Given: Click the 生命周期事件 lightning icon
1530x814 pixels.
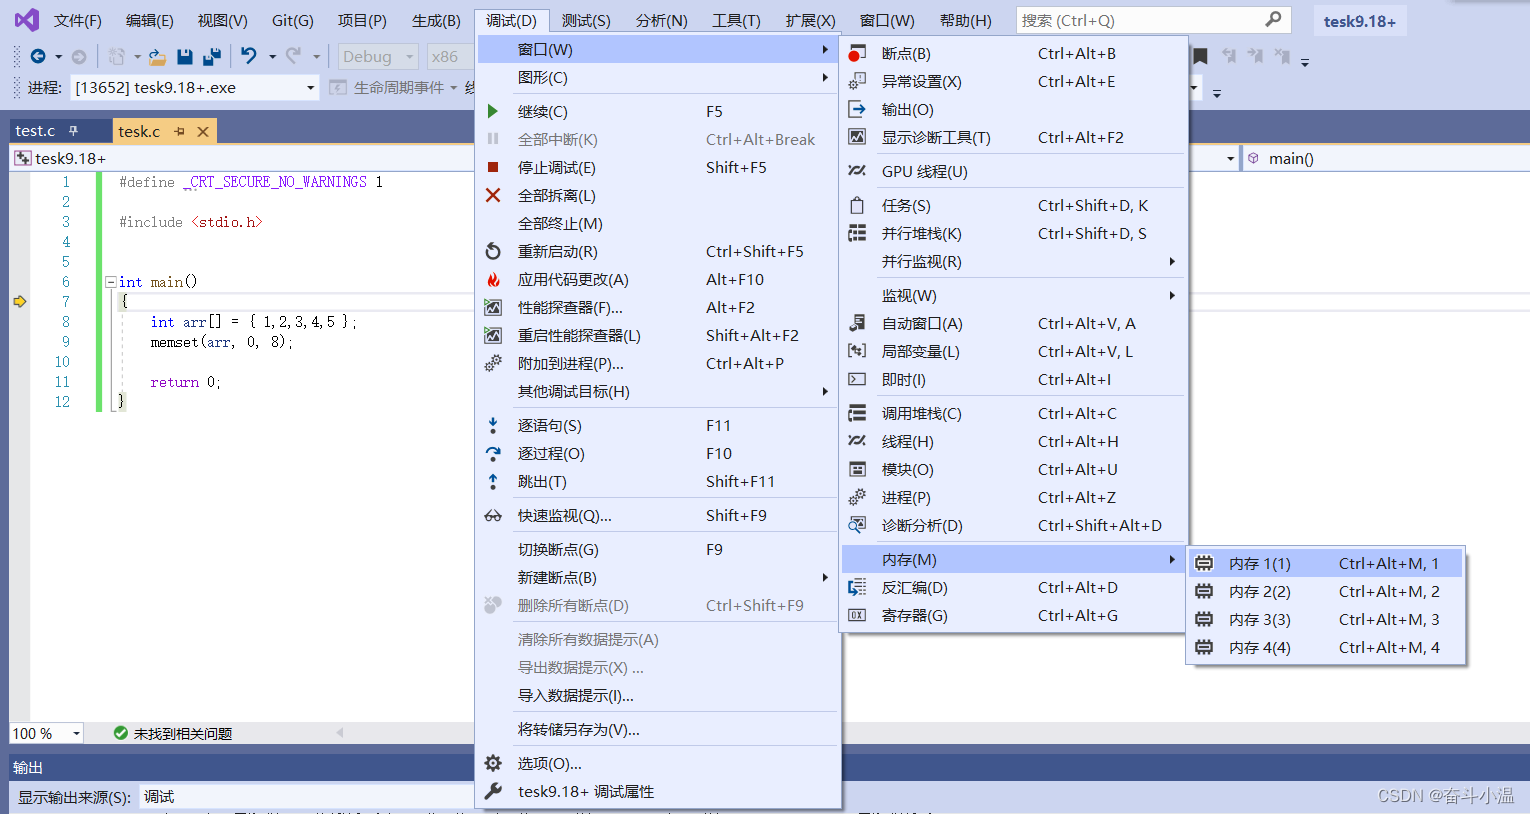Looking at the screenshot, I should coord(336,87).
